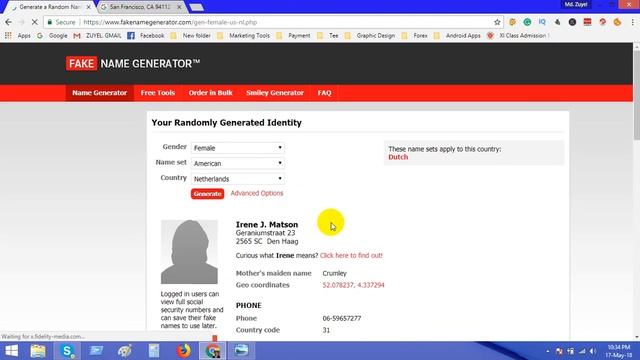Viewport: 640px width, 360px height.
Task: Close the Generate a Random Name tab
Action: click(x=89, y=7)
